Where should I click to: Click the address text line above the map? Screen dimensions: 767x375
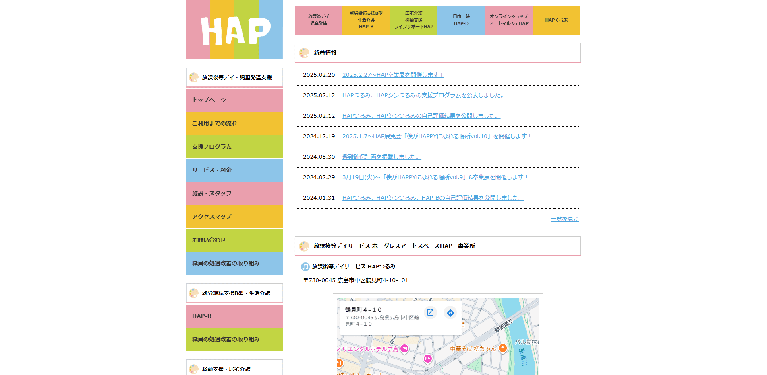point(356,280)
